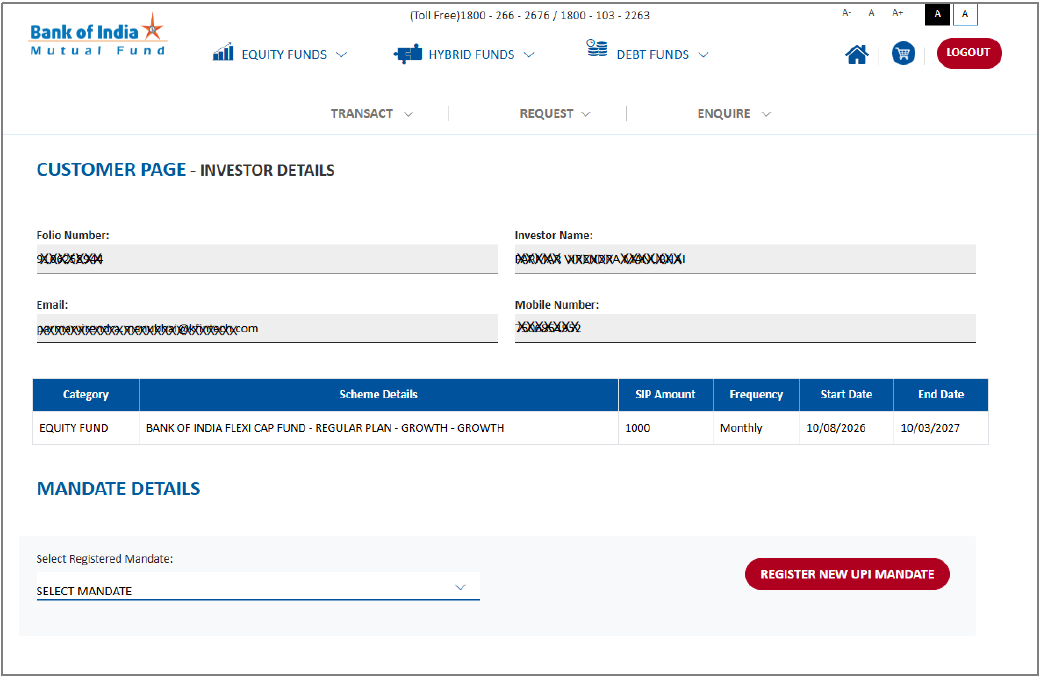The image size is (1041, 677).
Task: Click the Equity Funds bar chart icon
Action: pyautogui.click(x=223, y=52)
